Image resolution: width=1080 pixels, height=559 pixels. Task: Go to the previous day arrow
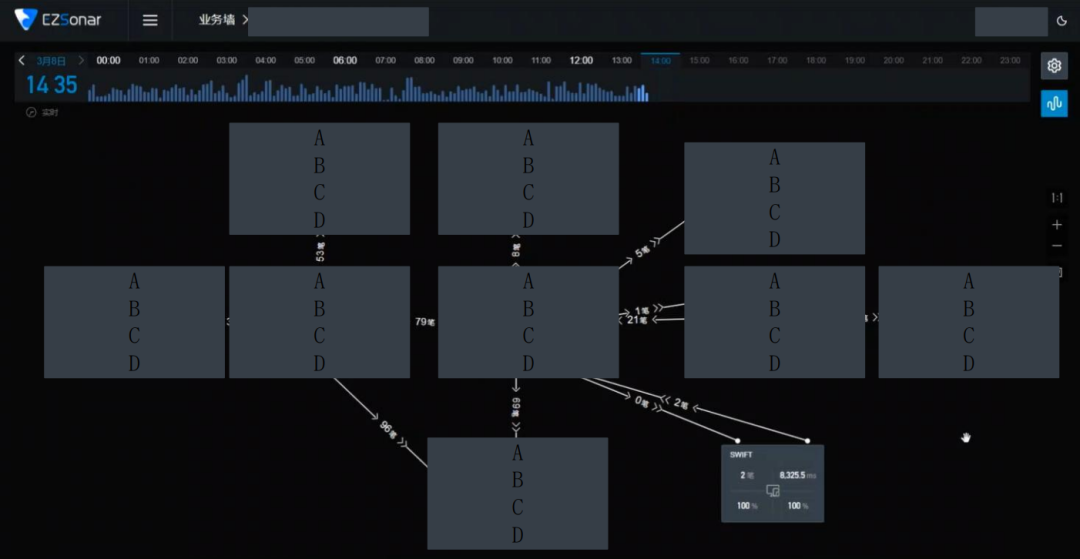[22, 61]
